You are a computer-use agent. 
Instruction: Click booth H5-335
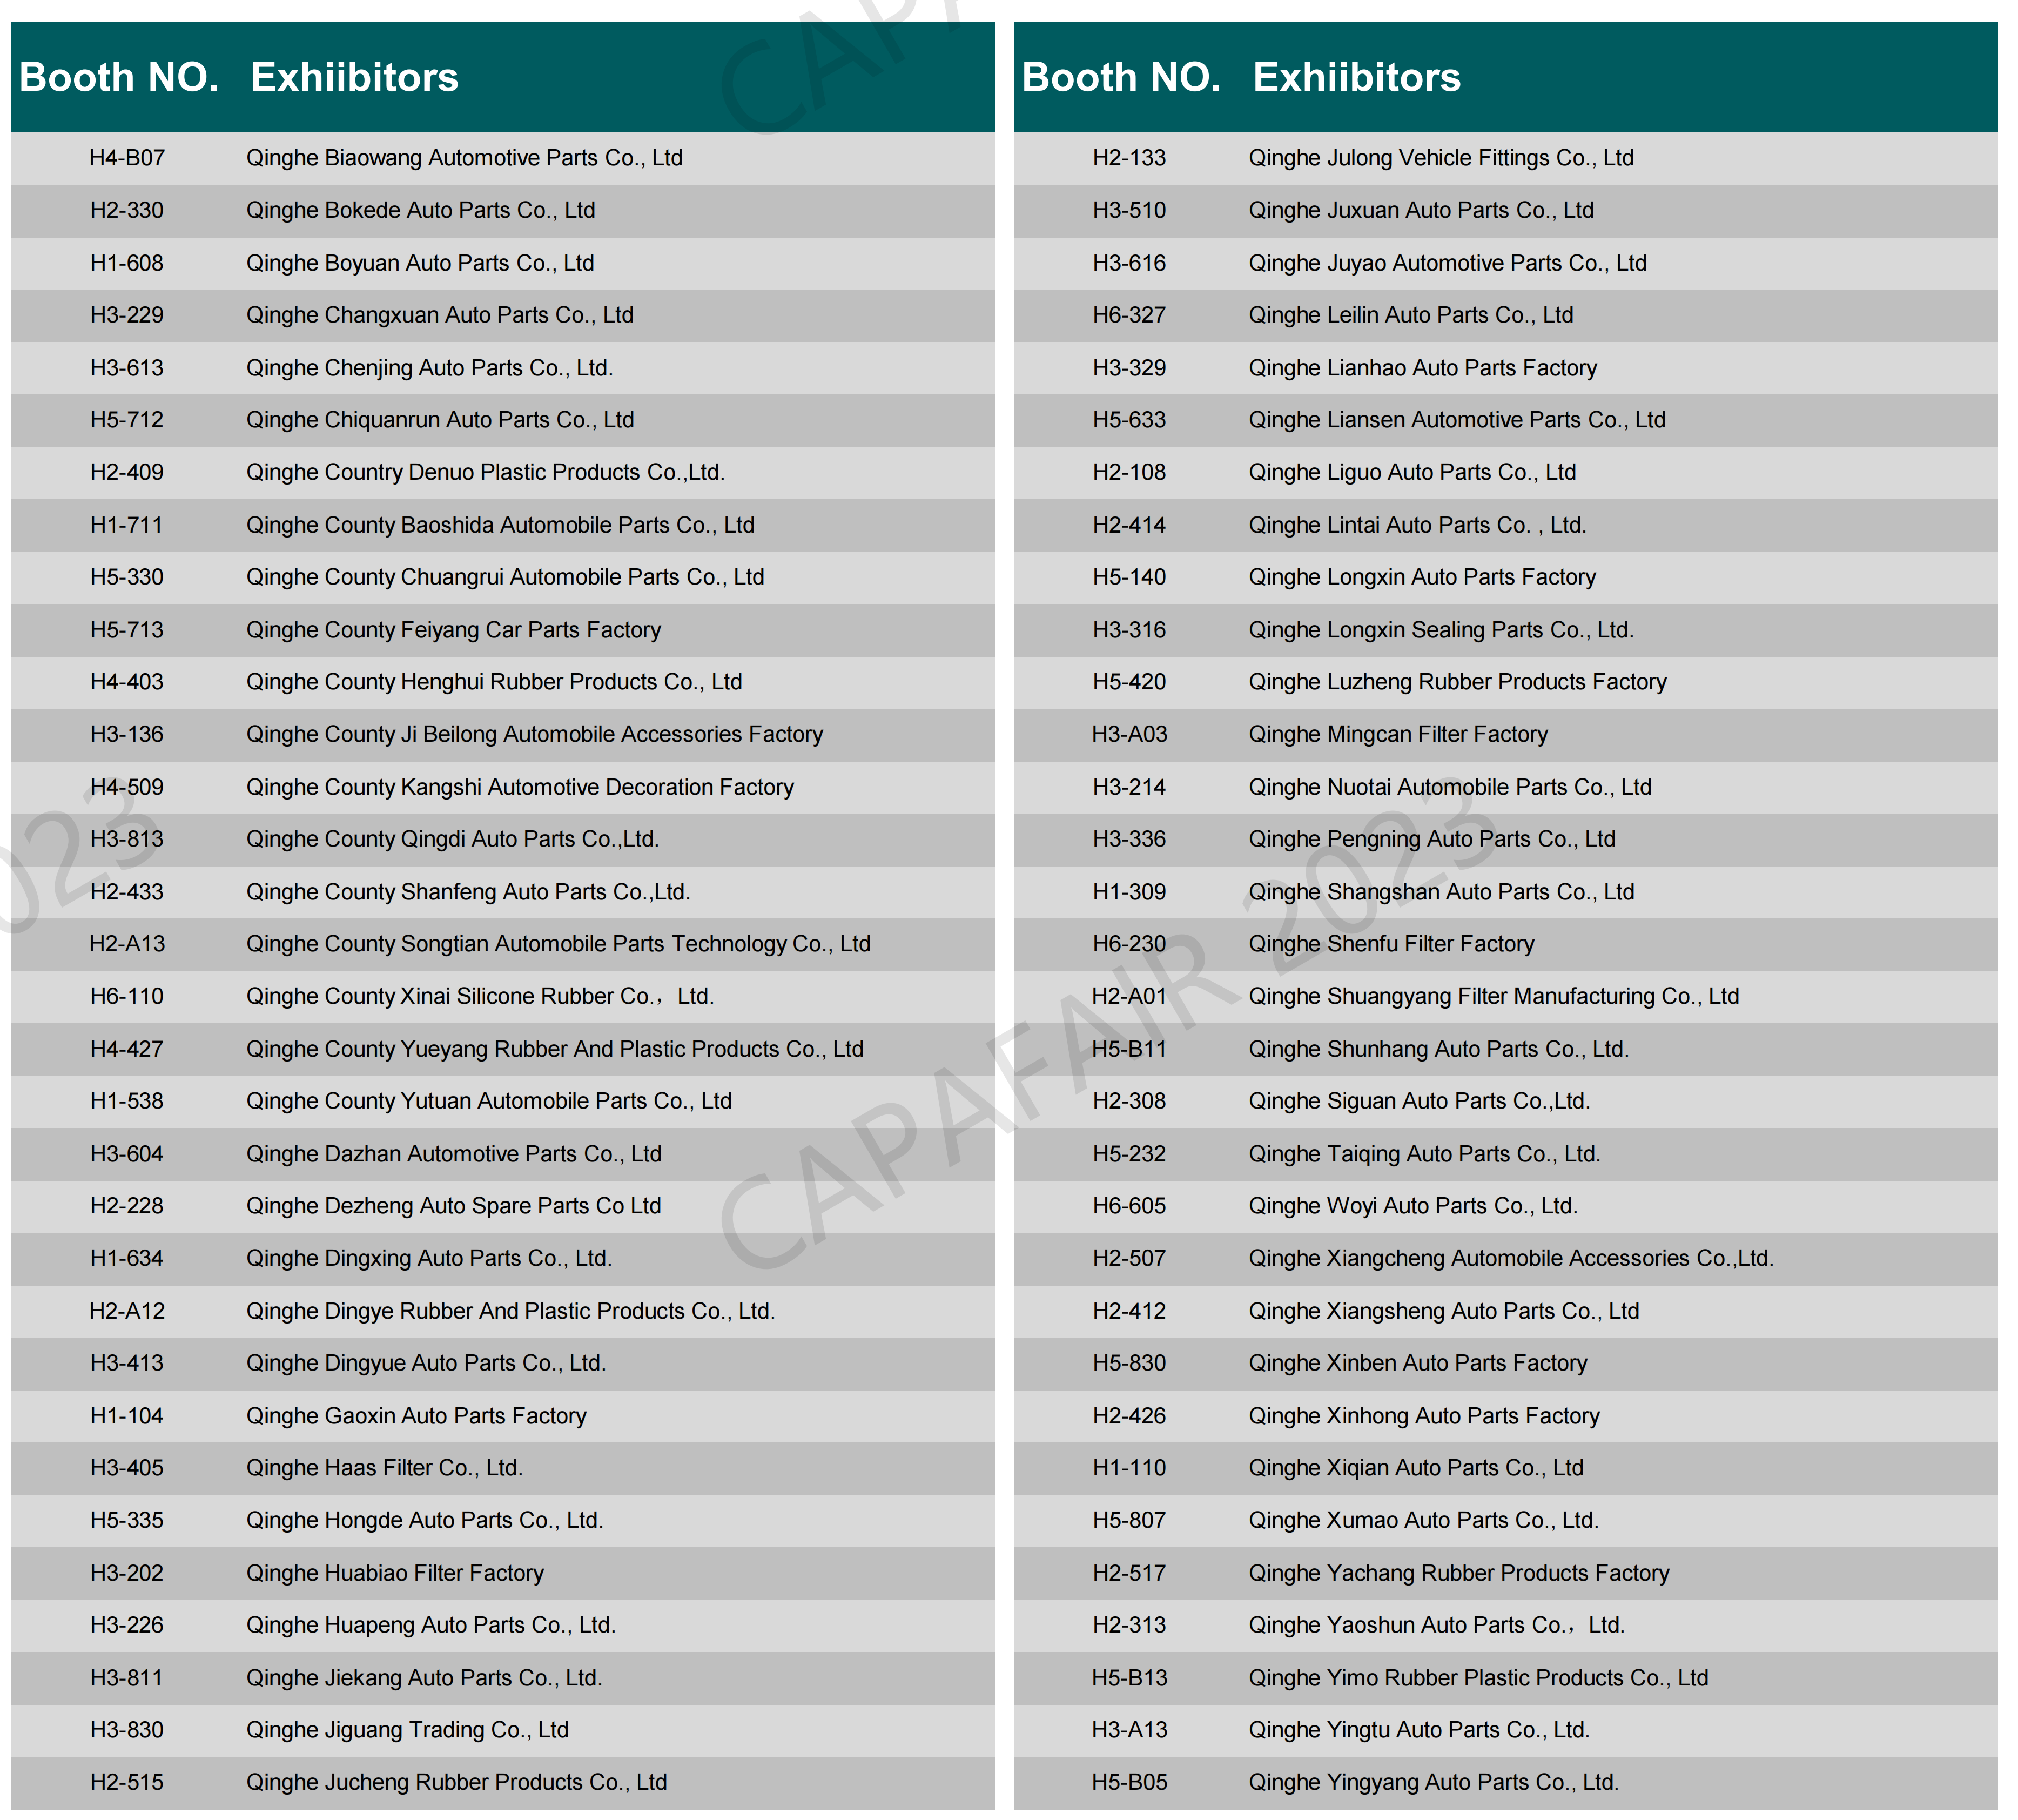pyautogui.click(x=127, y=1520)
